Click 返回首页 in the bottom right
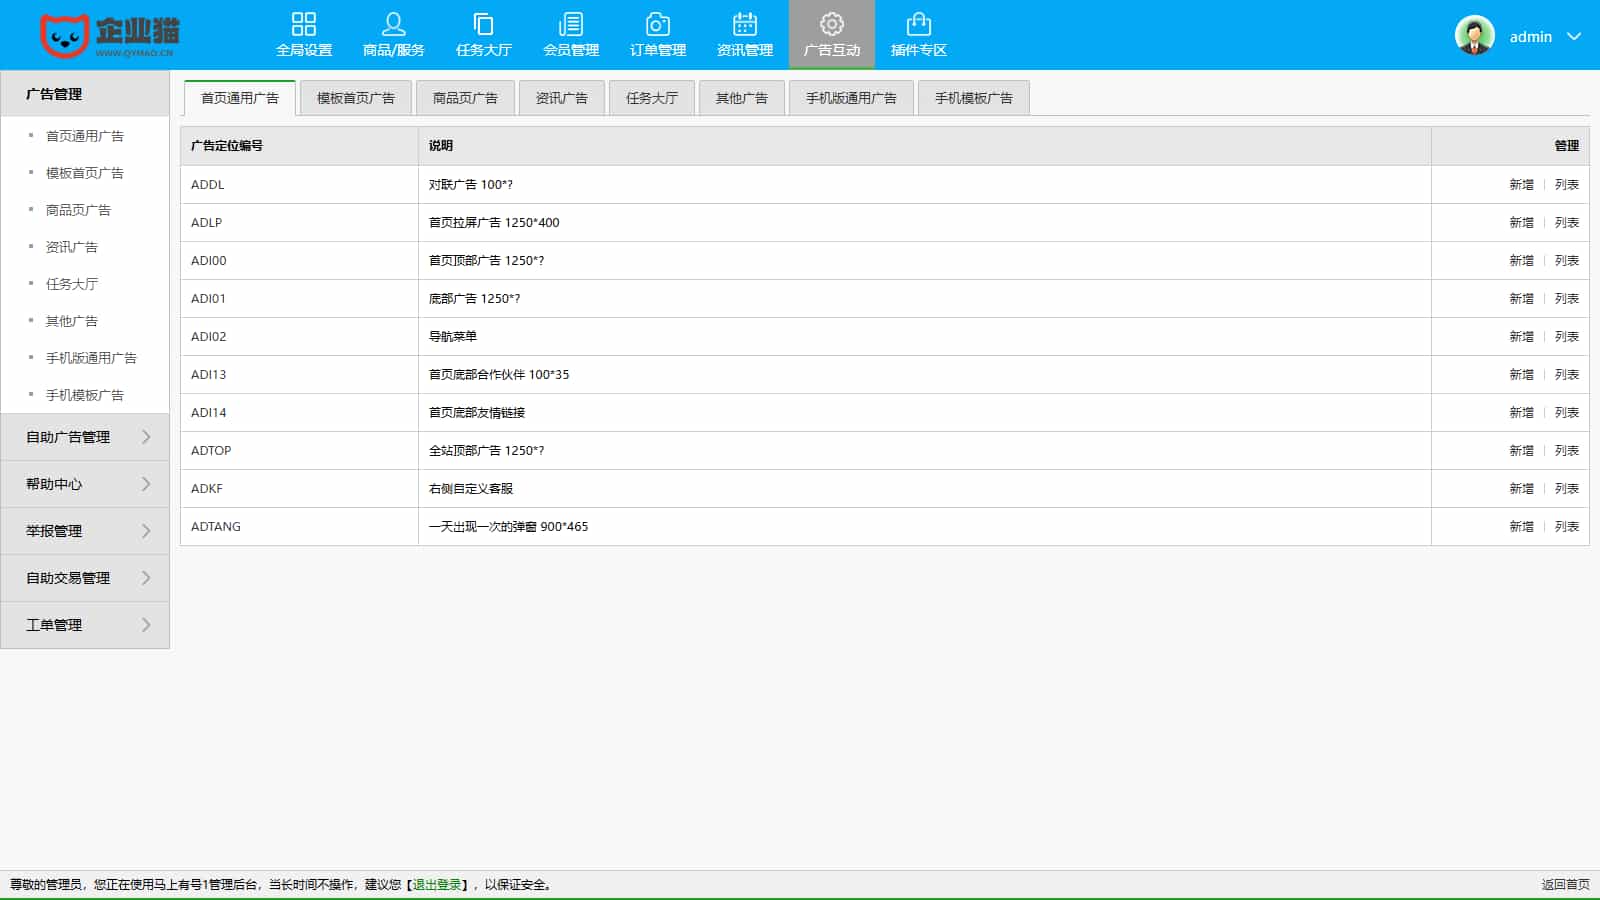 click(1565, 885)
